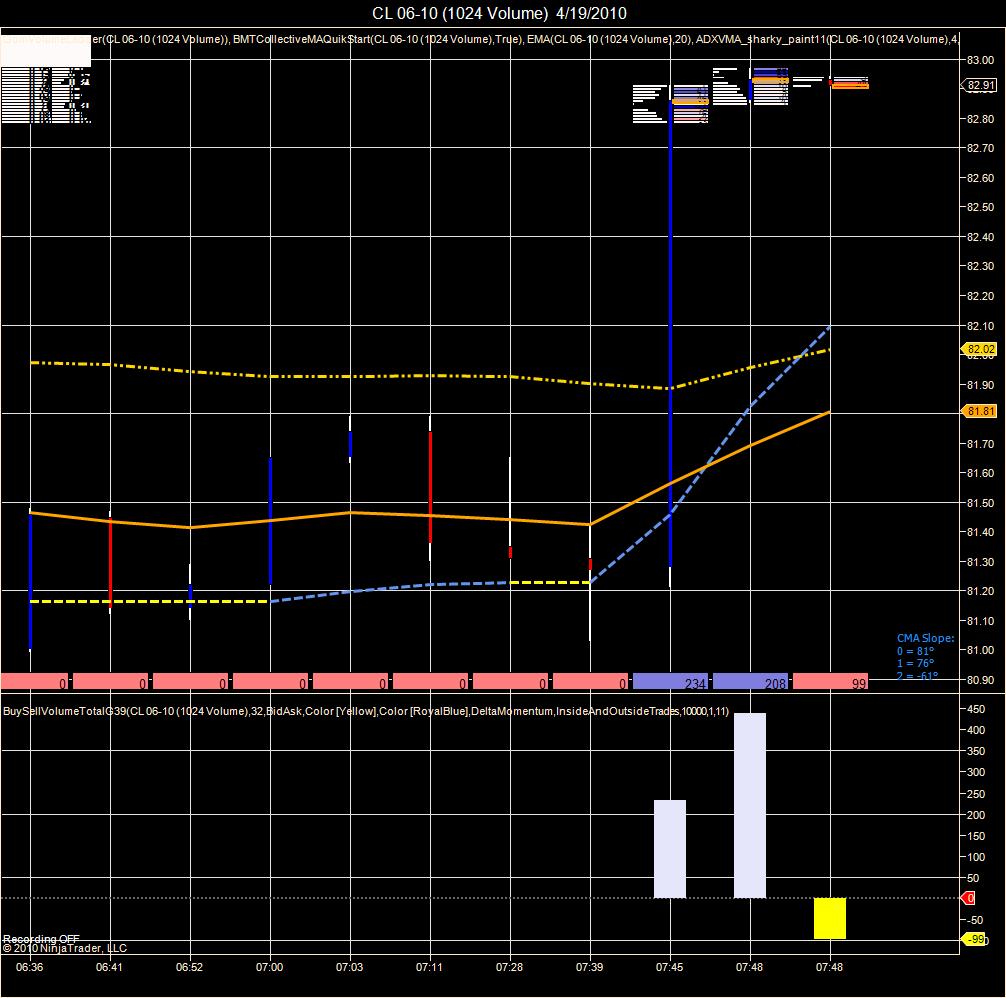The width and height of the screenshot is (1006, 998).
Task: Click the 450 label on delta axis
Action: pos(976,709)
